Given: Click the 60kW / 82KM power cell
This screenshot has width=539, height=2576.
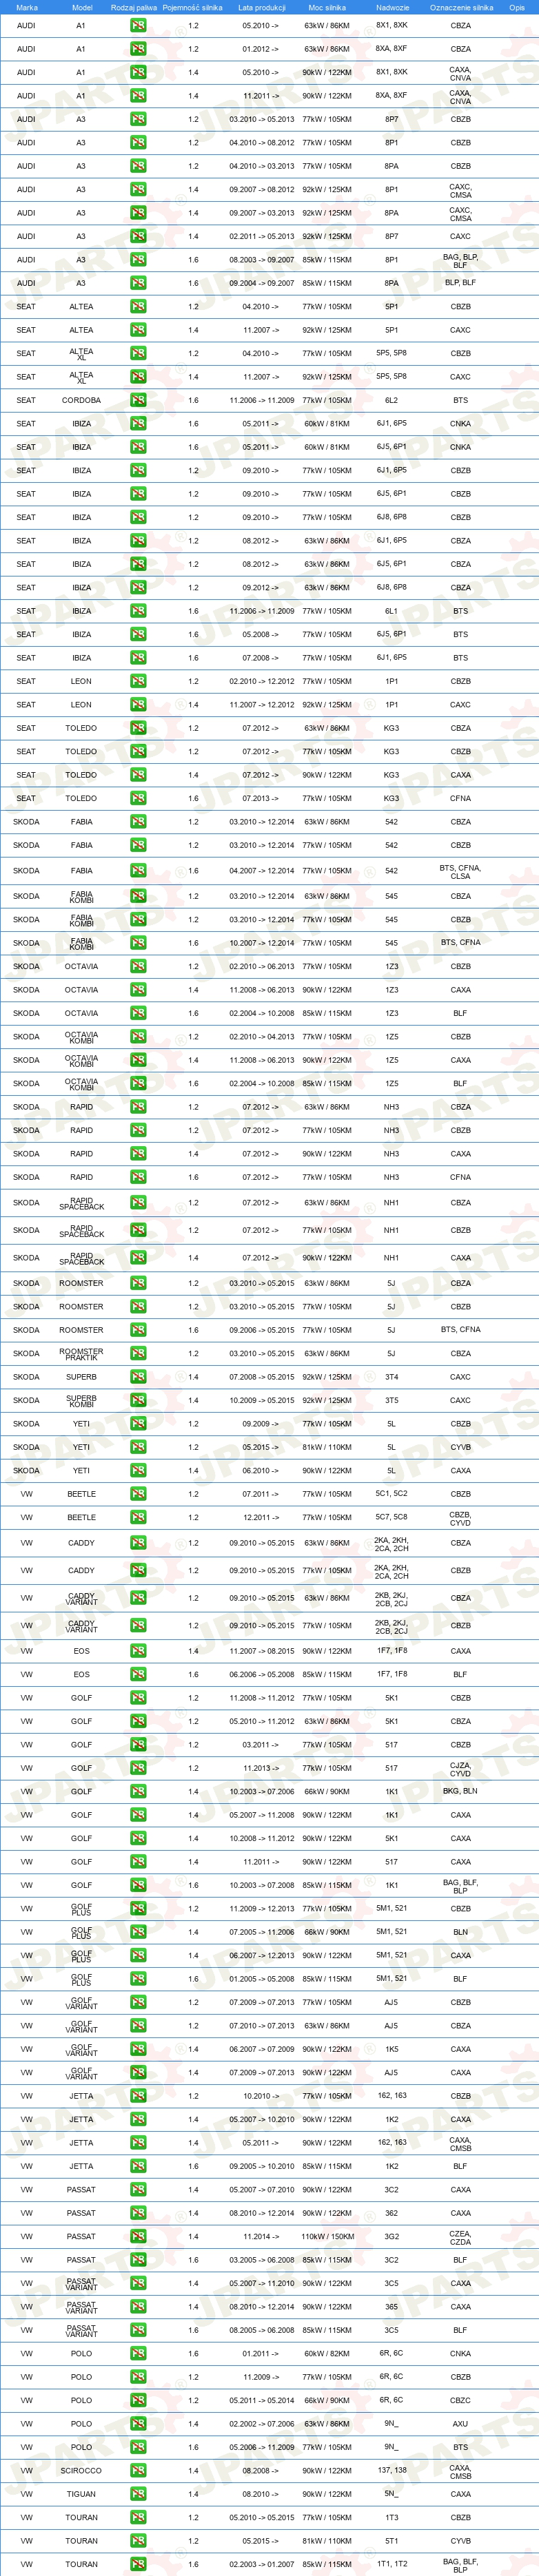Looking at the screenshot, I should 327,2353.
